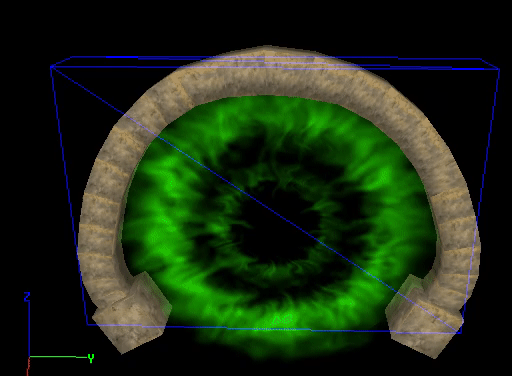Screen dimensions: 512x376
Task: Click the Z axis label
Action: click(27, 297)
